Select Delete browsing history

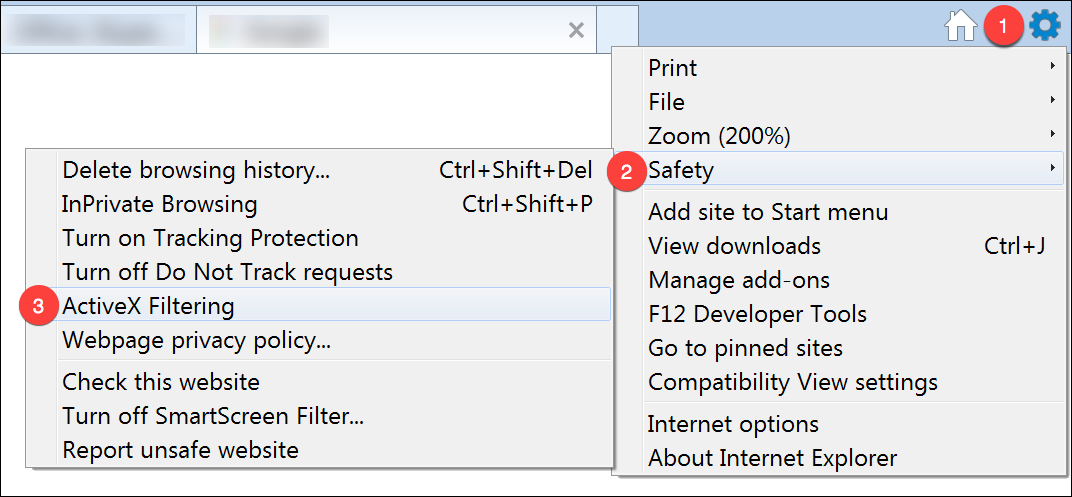click(196, 170)
